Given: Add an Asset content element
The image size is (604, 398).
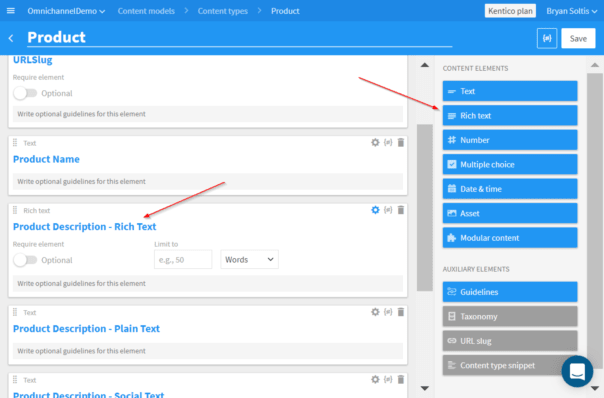Looking at the screenshot, I should coord(510,213).
